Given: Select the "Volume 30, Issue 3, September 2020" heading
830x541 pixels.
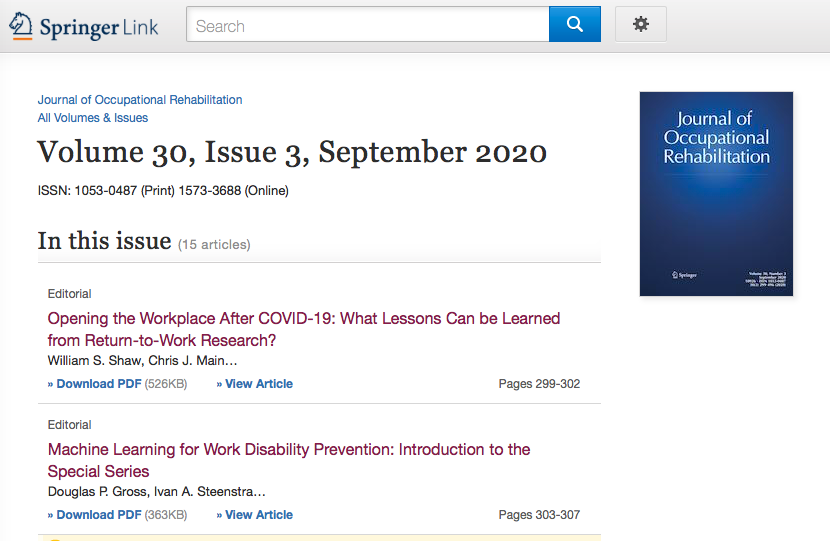Looking at the screenshot, I should coord(292,152).
